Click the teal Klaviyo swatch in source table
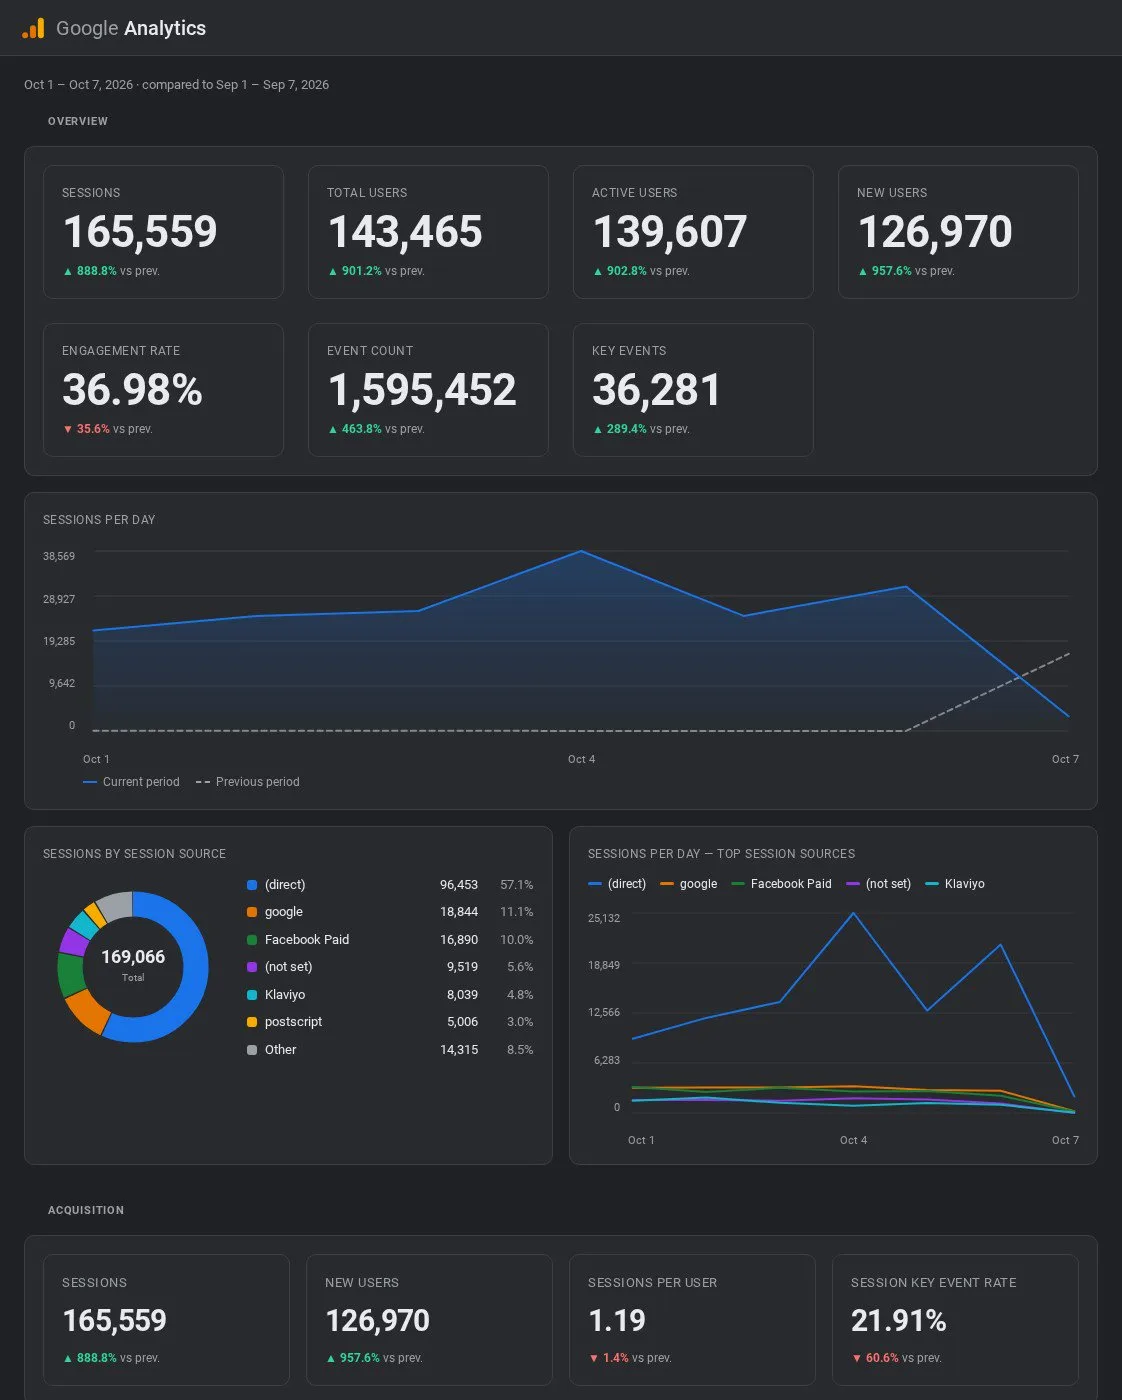The width and height of the screenshot is (1122, 1400). (252, 995)
